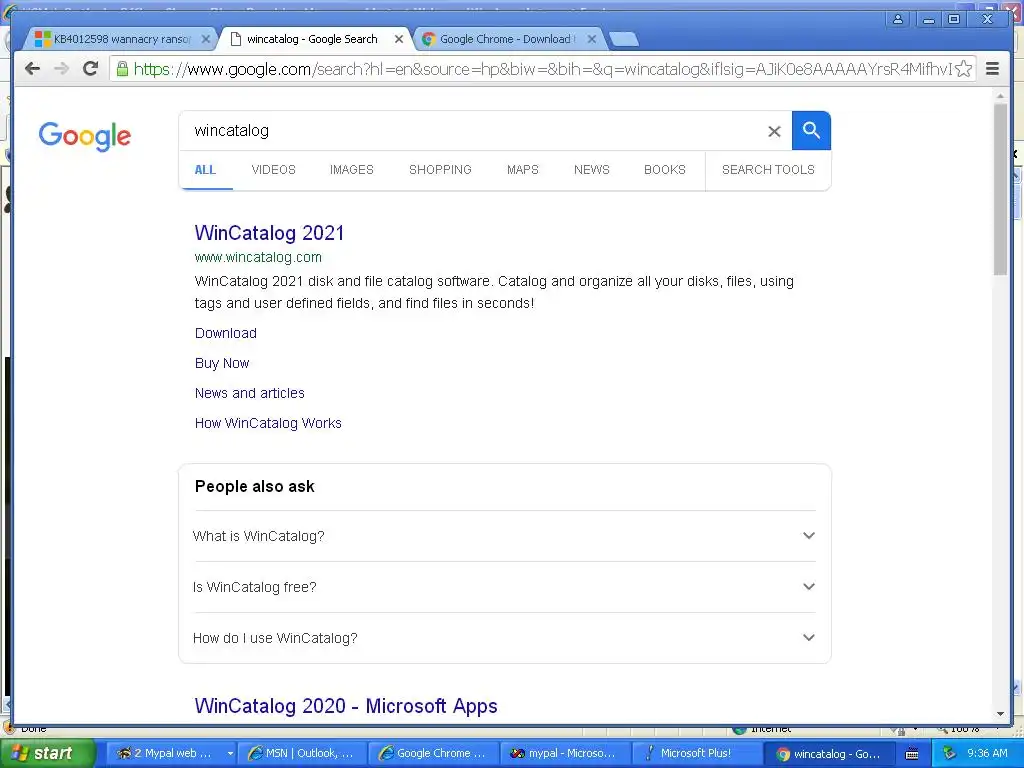
Task: Open the News and articles sitelink
Action: tap(249, 393)
